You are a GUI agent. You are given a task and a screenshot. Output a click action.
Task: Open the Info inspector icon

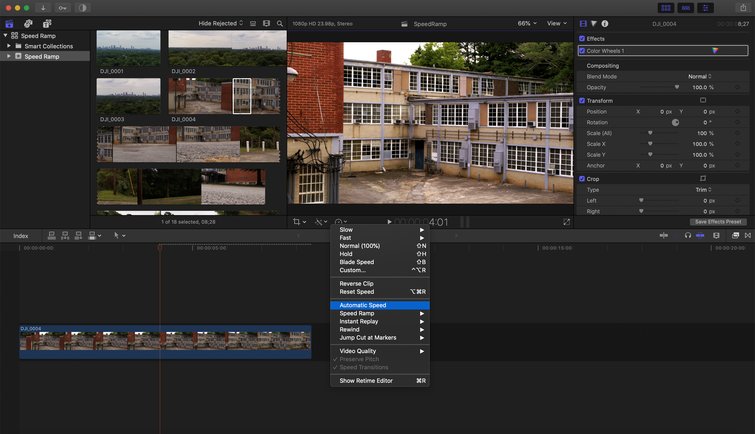pyautogui.click(x=605, y=23)
